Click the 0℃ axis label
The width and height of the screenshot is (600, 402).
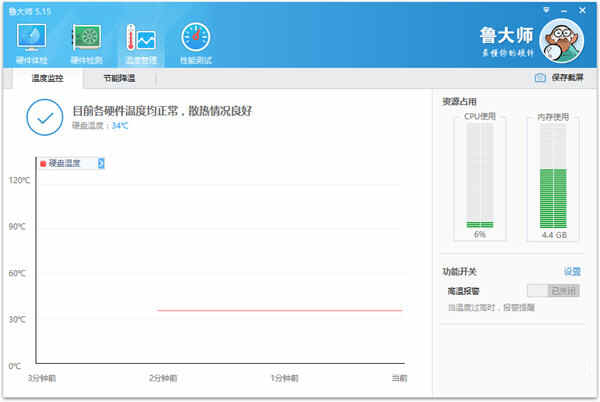15,366
